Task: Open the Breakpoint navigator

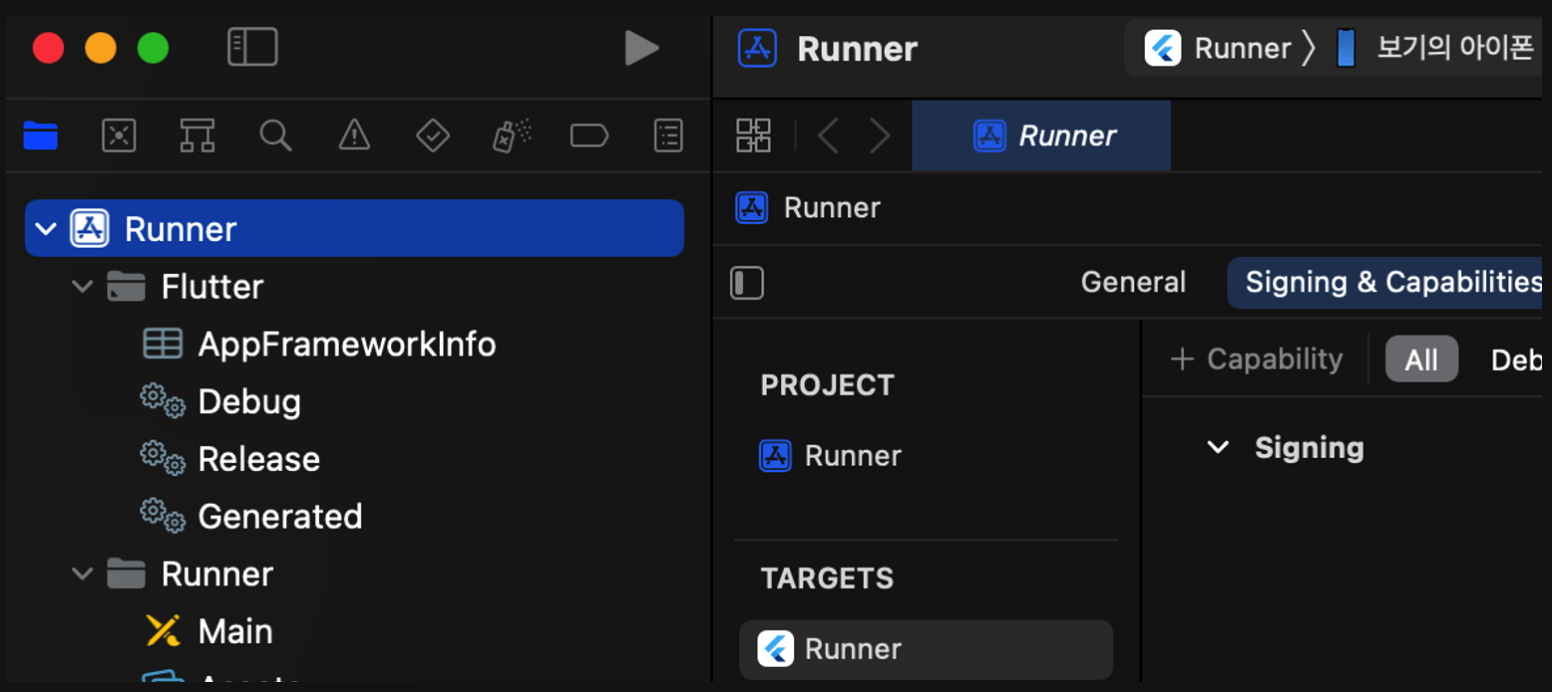Action: point(589,135)
